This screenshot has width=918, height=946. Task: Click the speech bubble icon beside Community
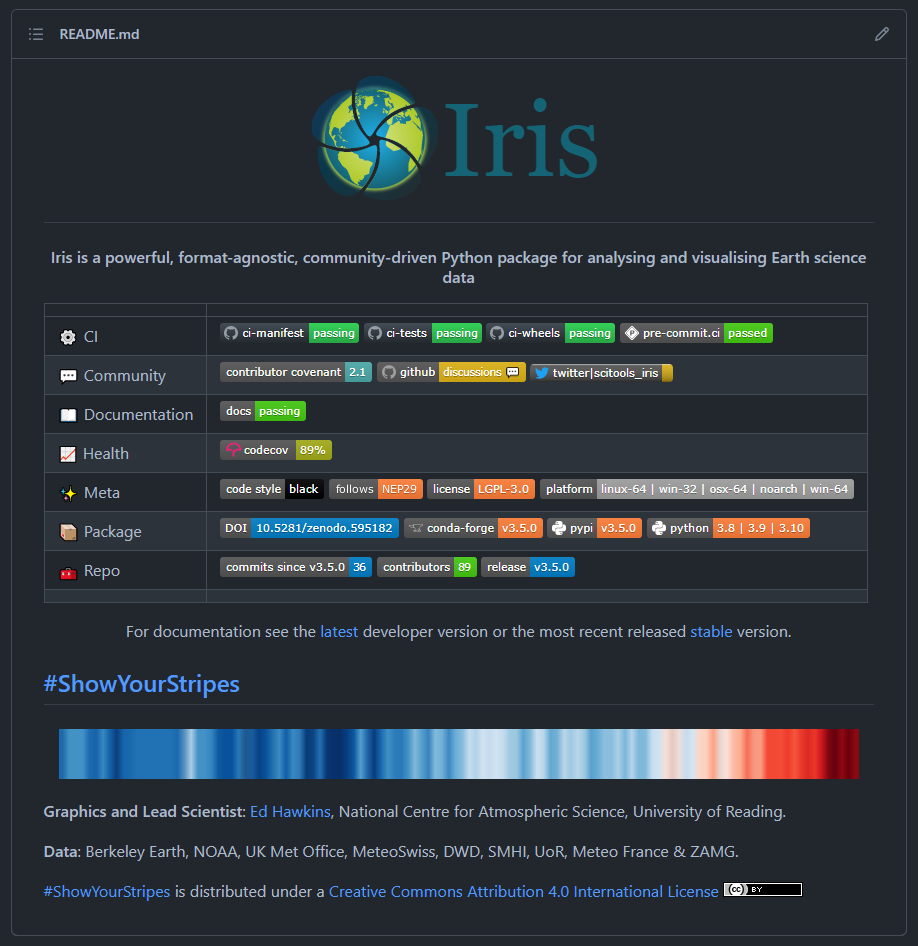pyautogui.click(x=68, y=376)
